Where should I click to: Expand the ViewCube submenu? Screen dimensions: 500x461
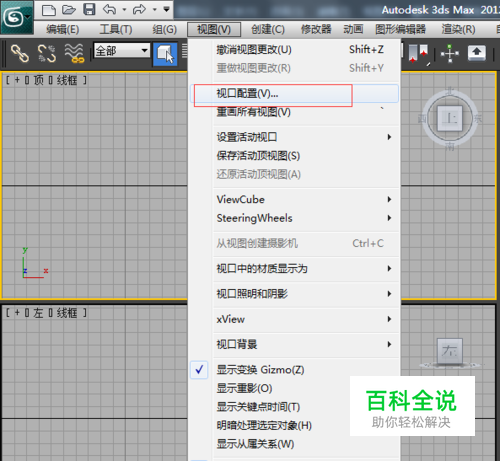[x=294, y=199]
